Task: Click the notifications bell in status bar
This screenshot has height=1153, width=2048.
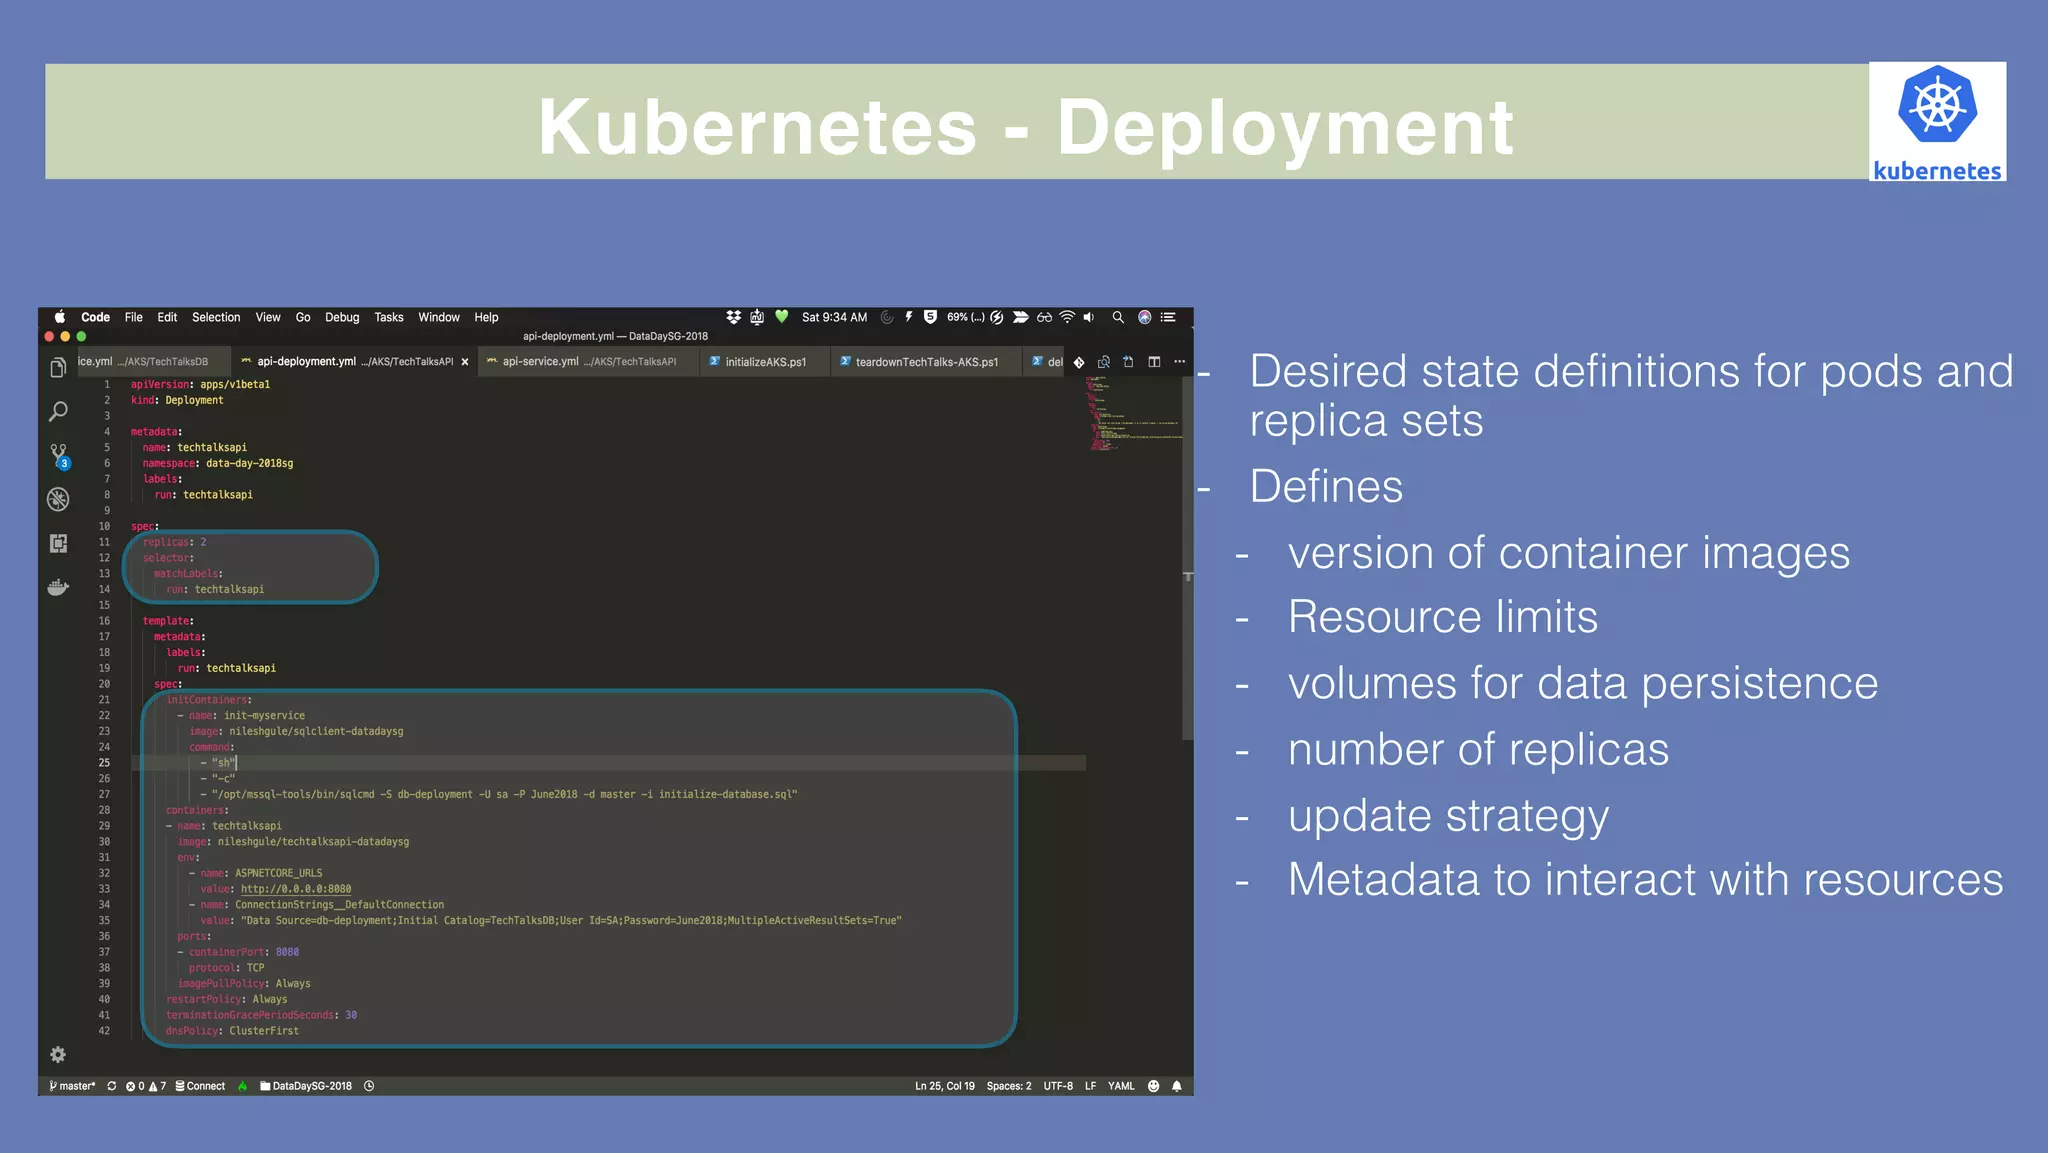Action: [x=1177, y=1086]
